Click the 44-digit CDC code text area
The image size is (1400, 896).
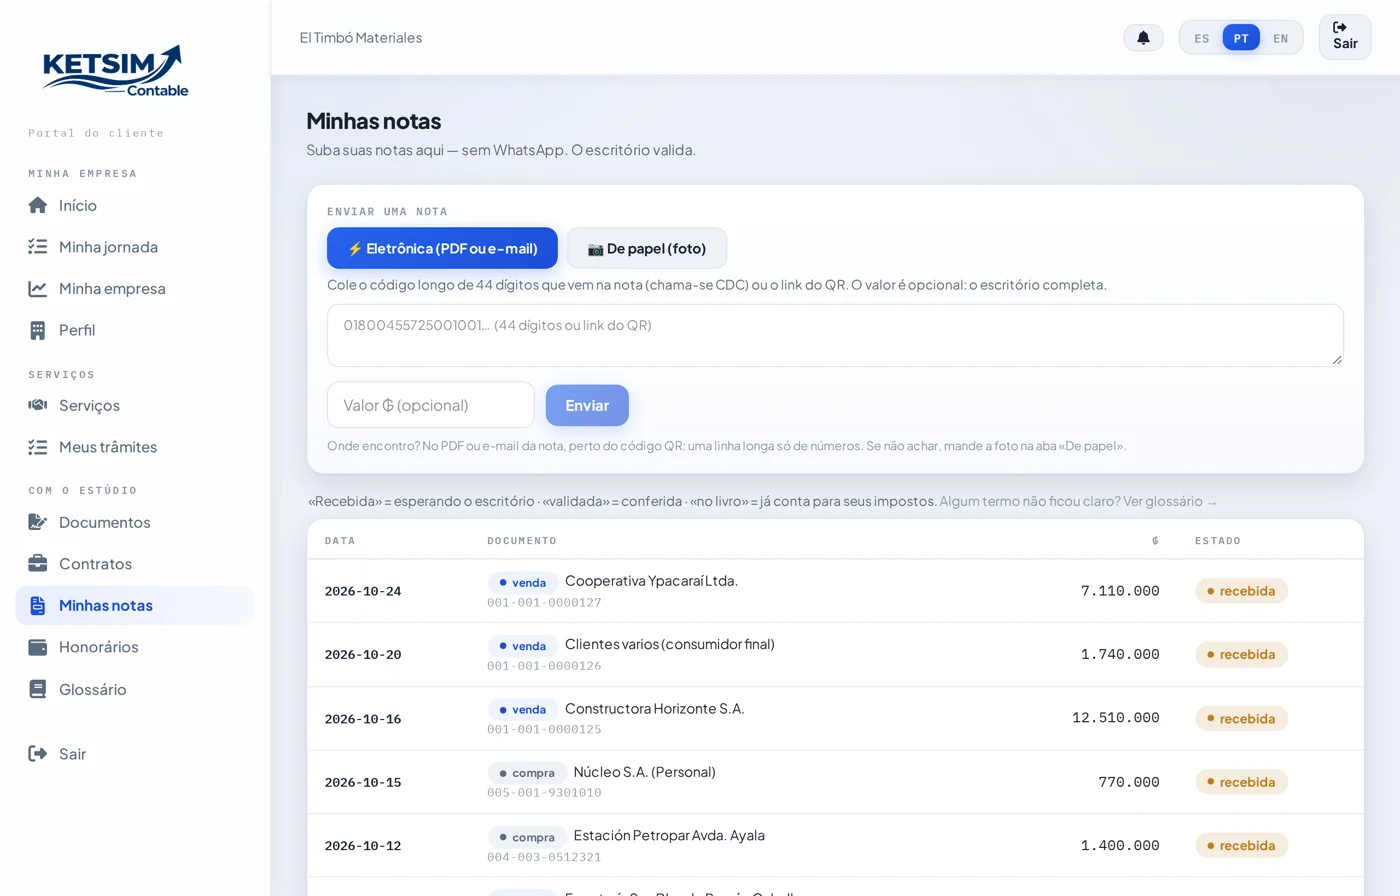835,335
